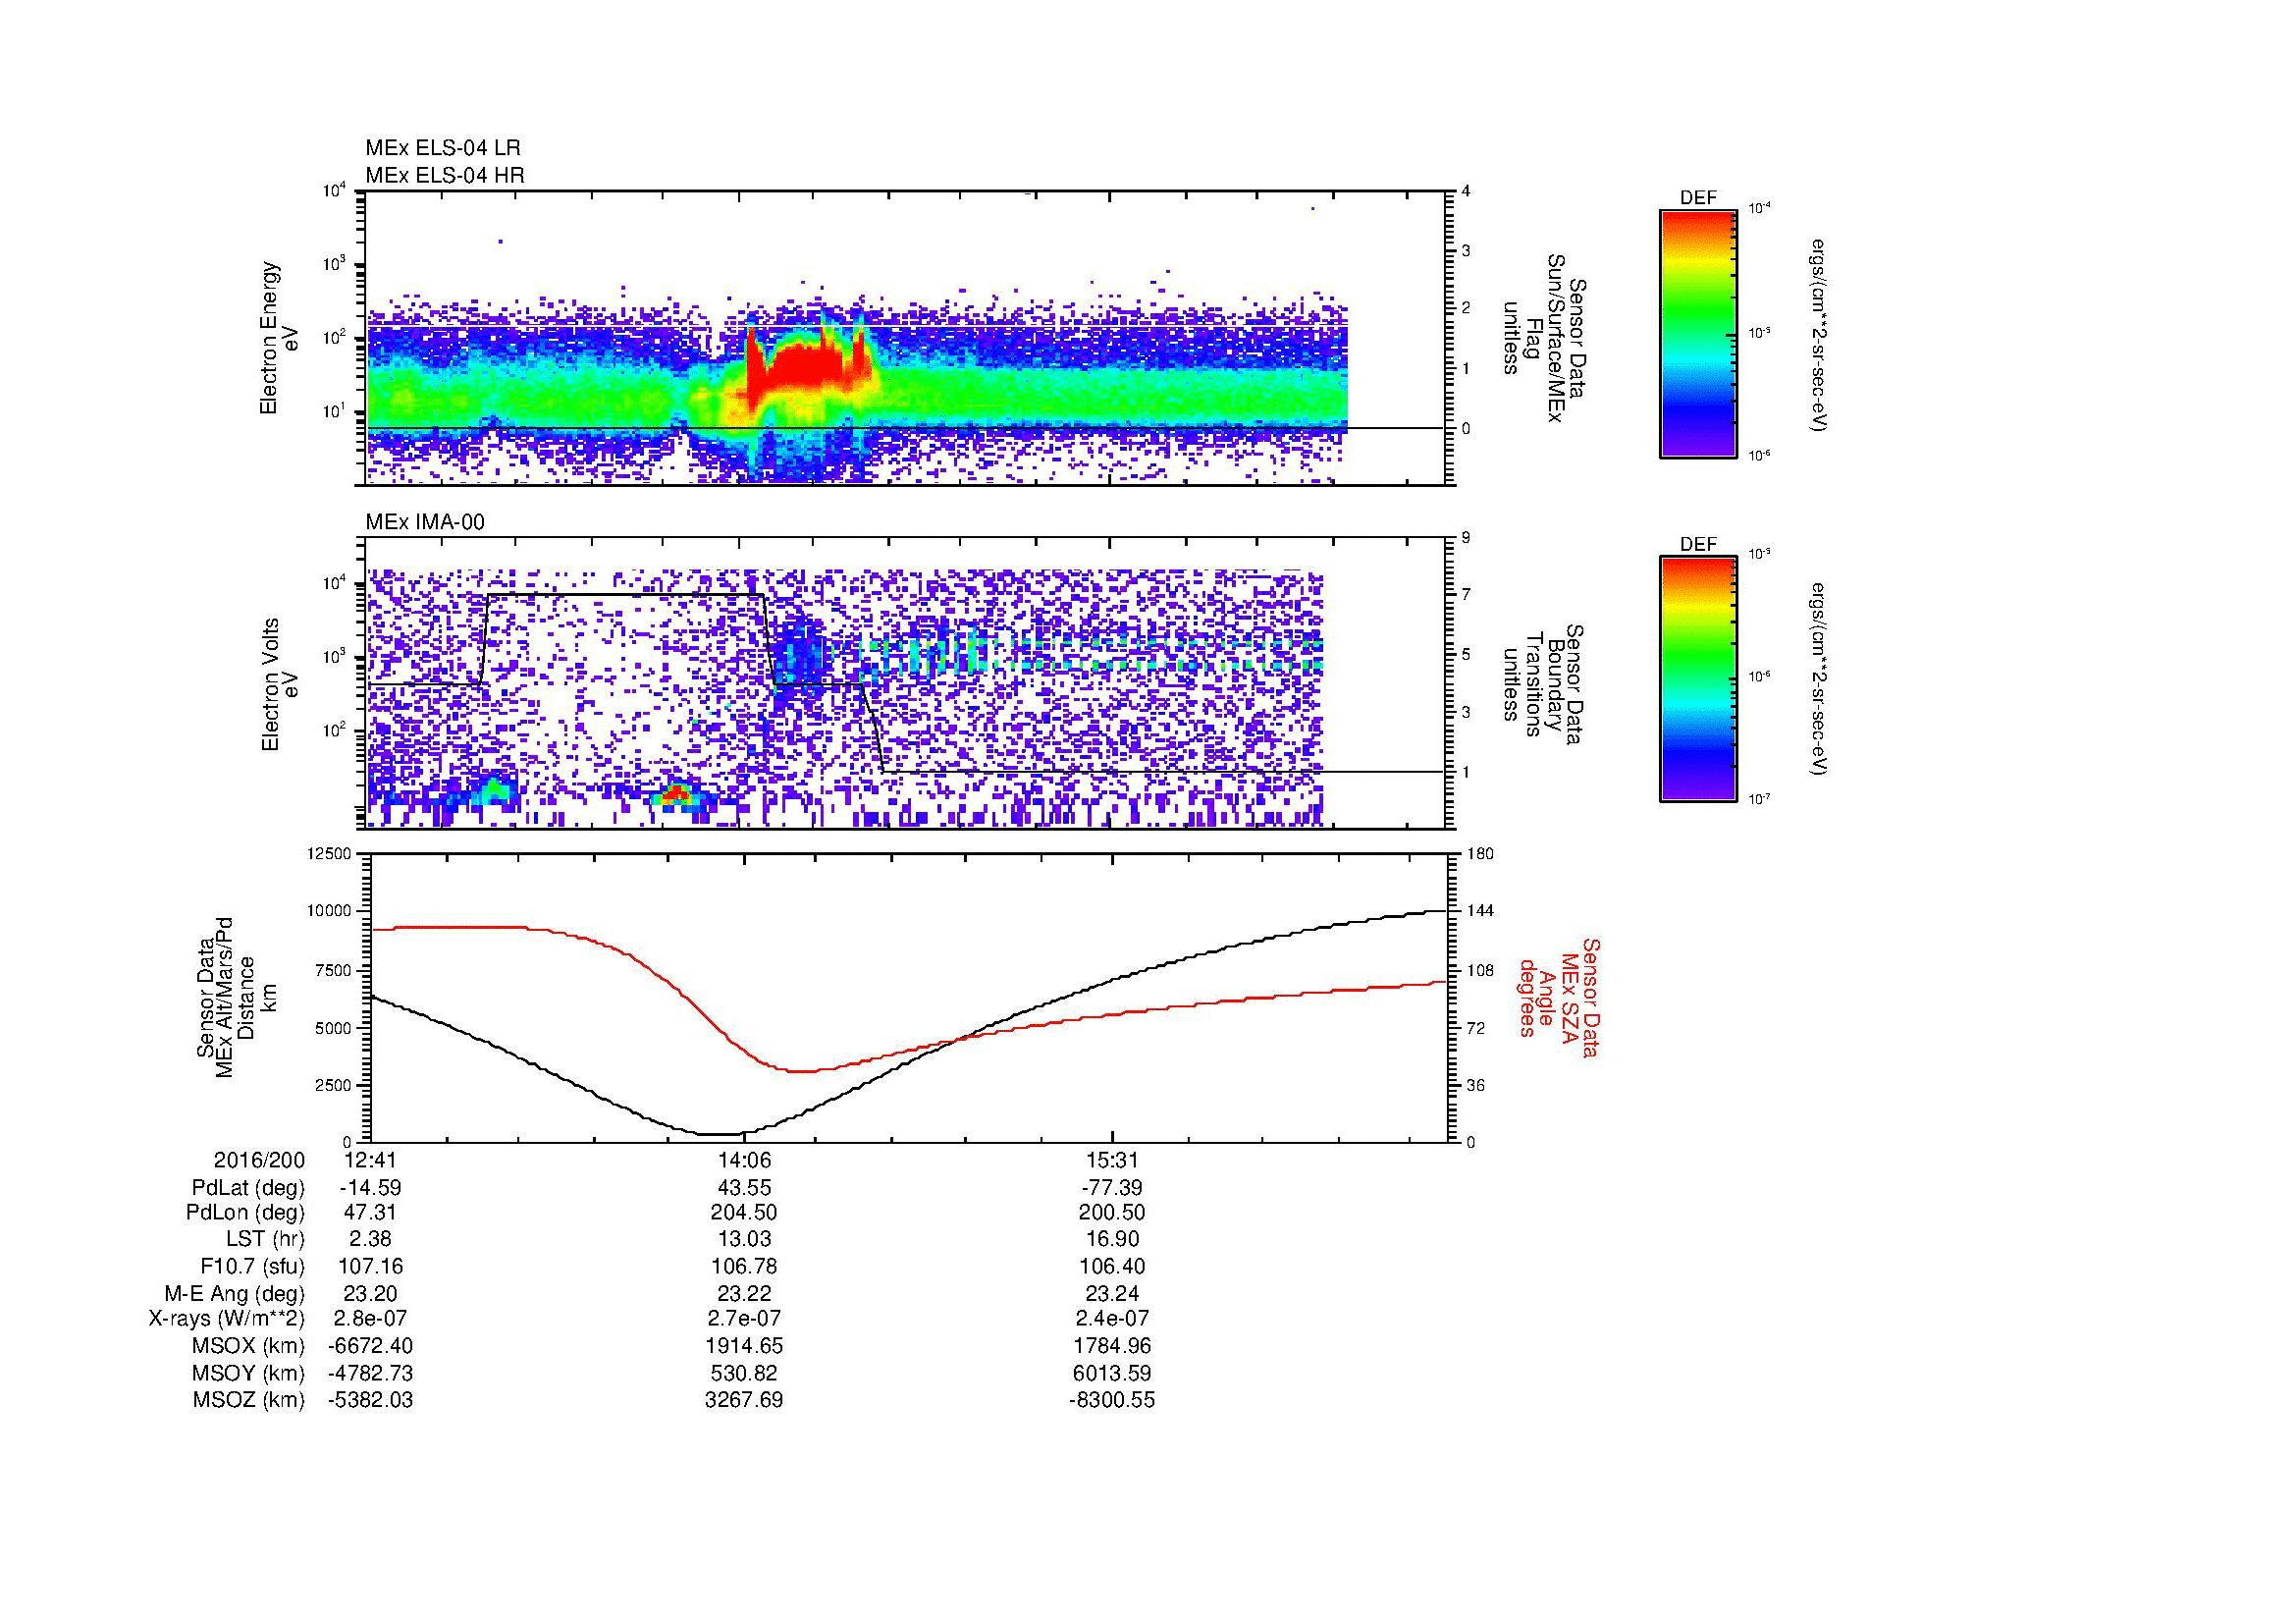Click the 'Electron Volts eV' axis label
Screen dimensions: 2296x1623
click(280, 684)
